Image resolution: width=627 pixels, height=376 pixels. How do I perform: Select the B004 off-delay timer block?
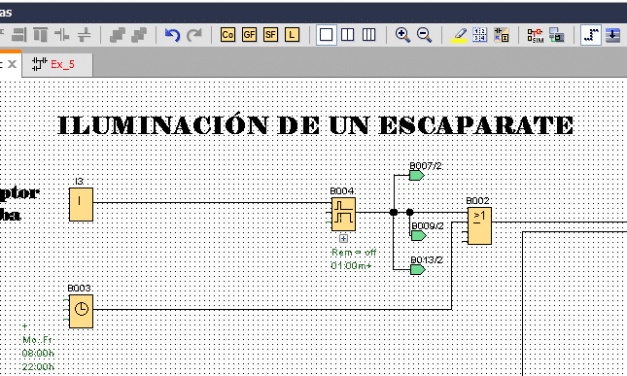point(343,214)
